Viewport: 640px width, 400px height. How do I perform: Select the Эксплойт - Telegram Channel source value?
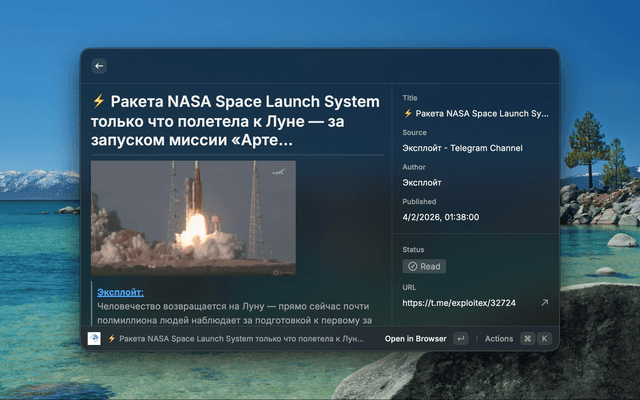coord(463,148)
